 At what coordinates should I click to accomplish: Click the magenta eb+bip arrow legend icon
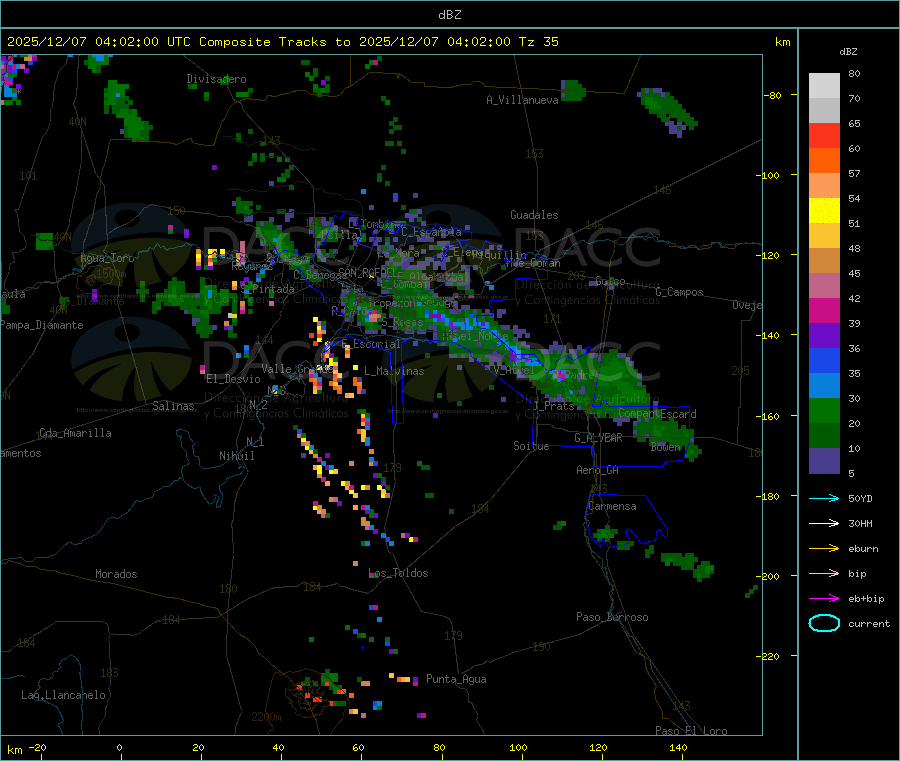(824, 599)
